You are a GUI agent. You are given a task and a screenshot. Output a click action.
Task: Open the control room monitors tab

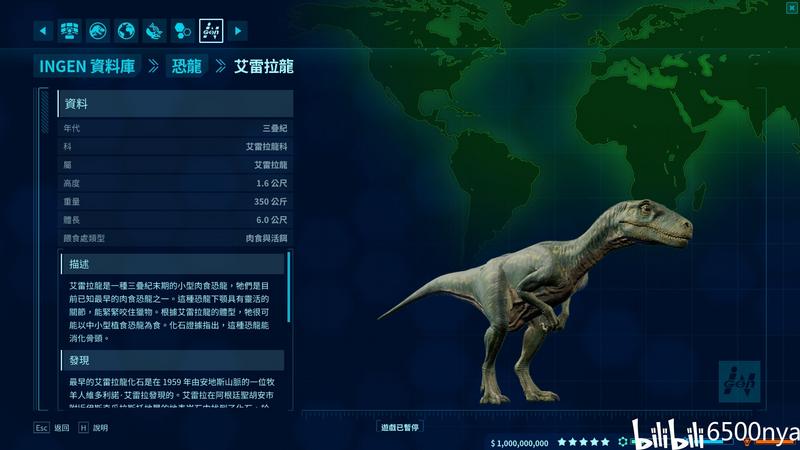69,31
